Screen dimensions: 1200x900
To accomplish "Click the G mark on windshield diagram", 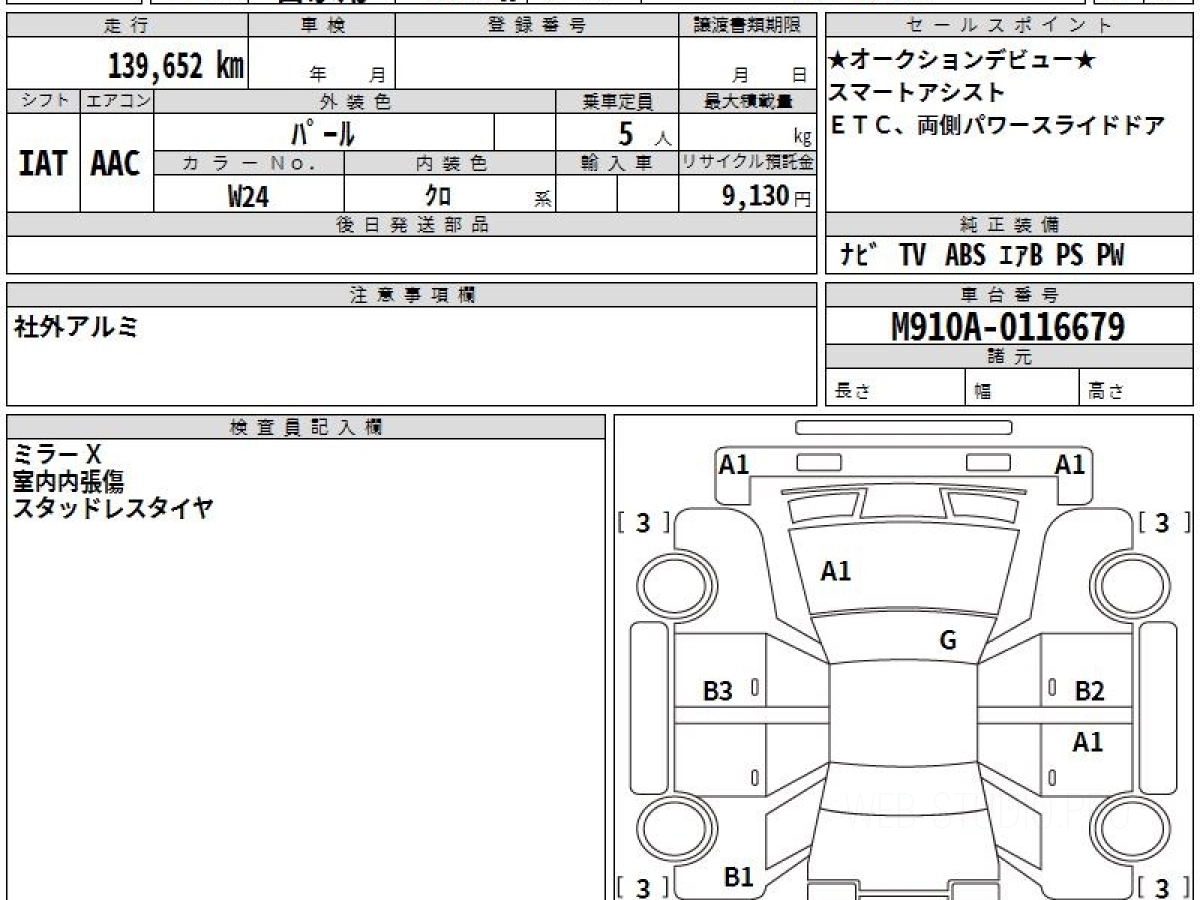I will [x=948, y=641].
